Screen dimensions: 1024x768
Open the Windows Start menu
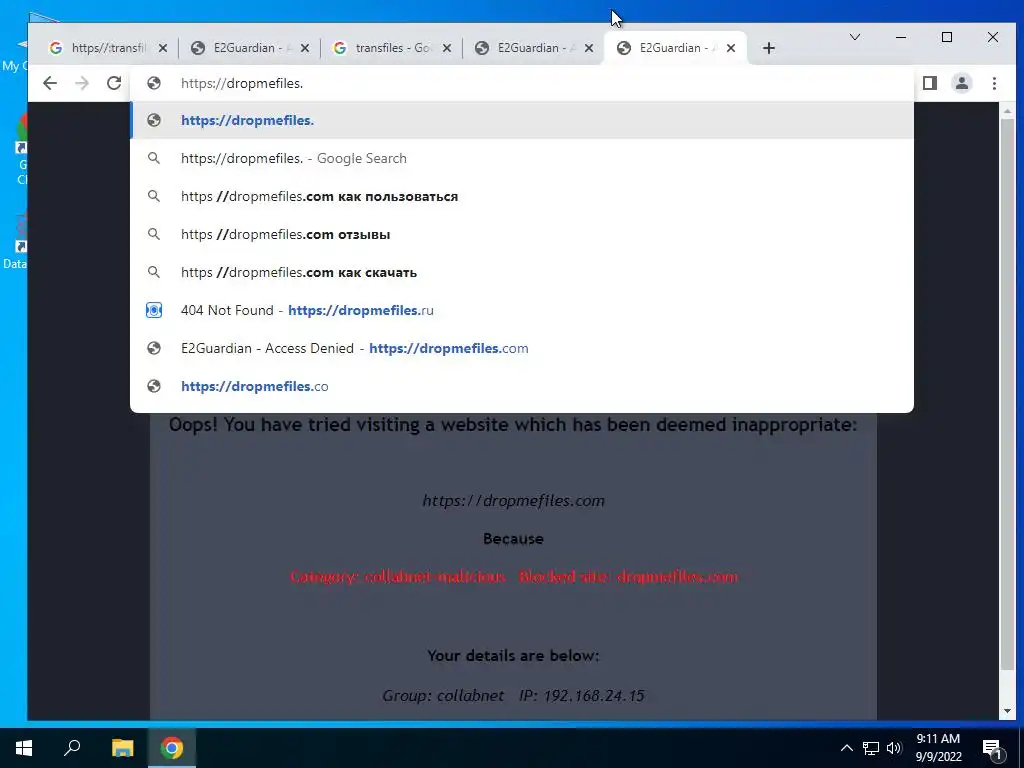point(24,748)
